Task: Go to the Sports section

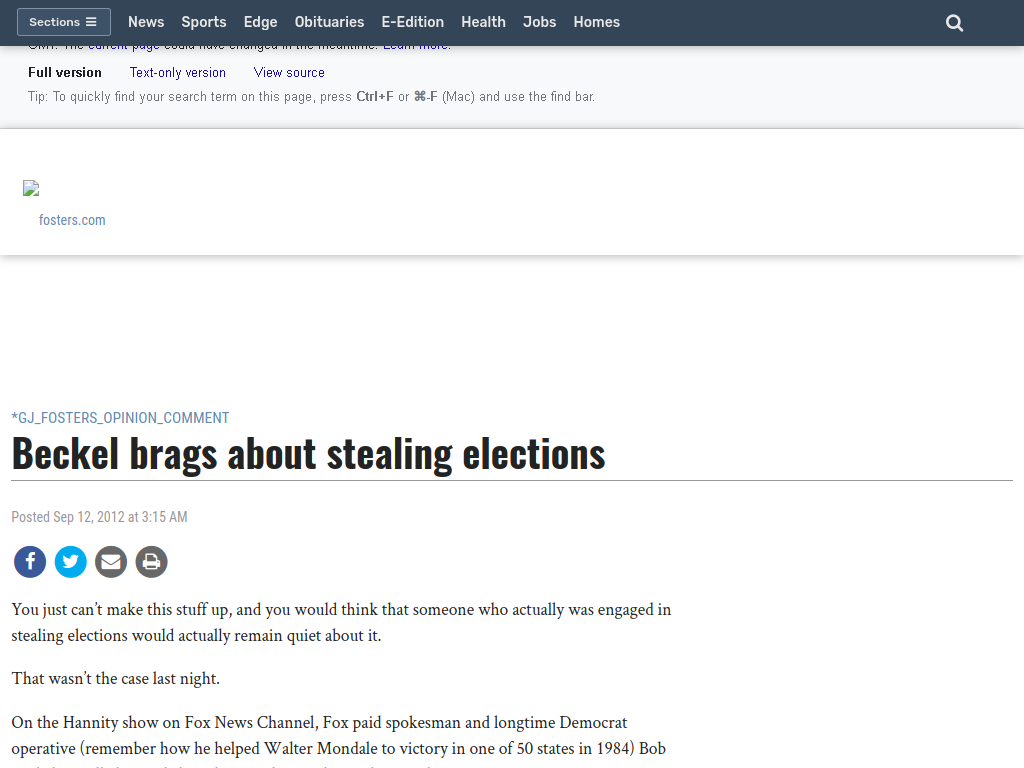Action: point(204,22)
